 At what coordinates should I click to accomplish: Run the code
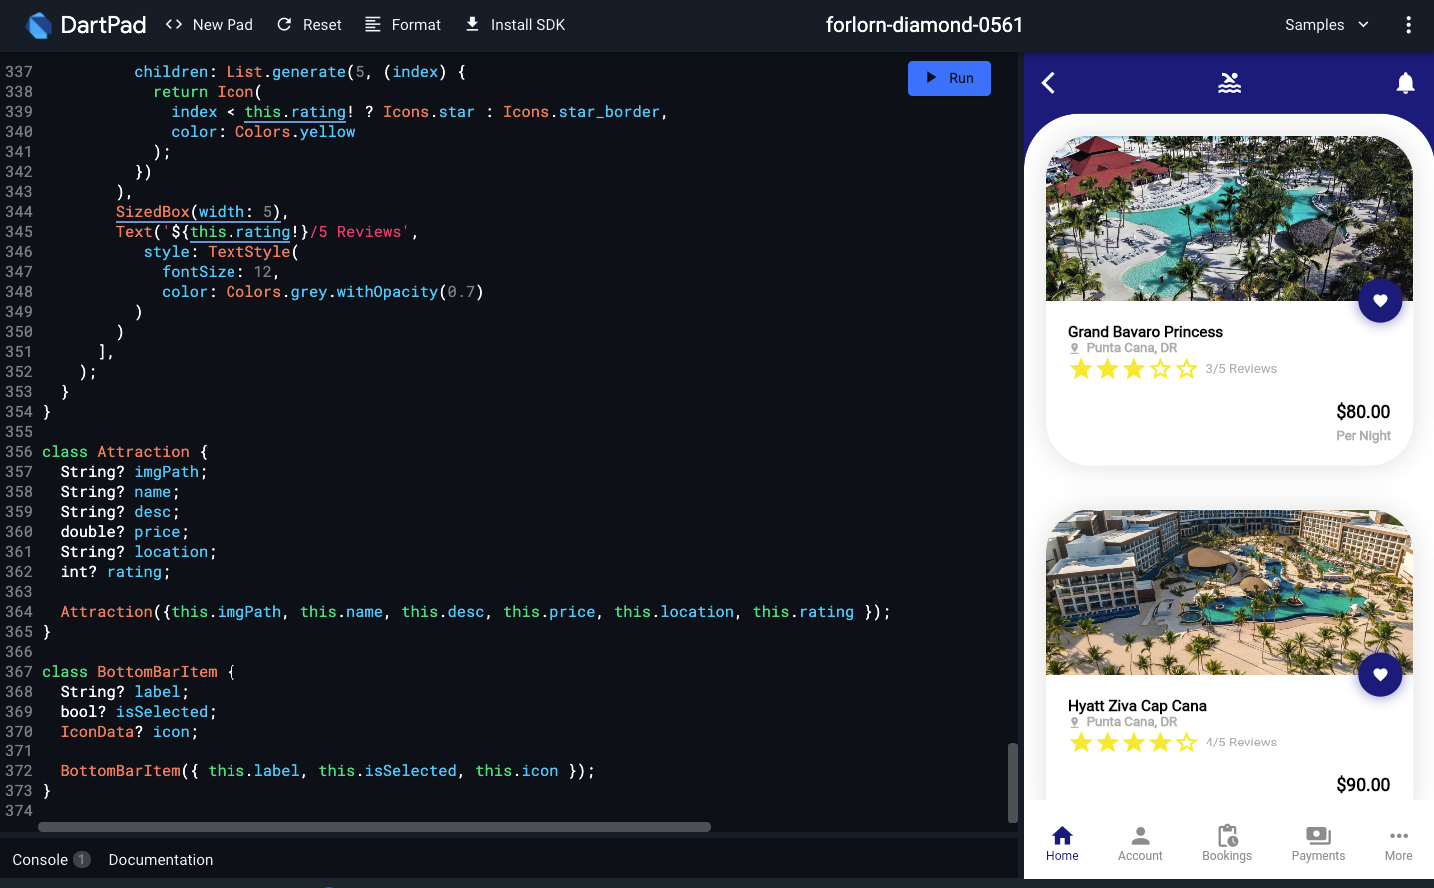pos(949,78)
